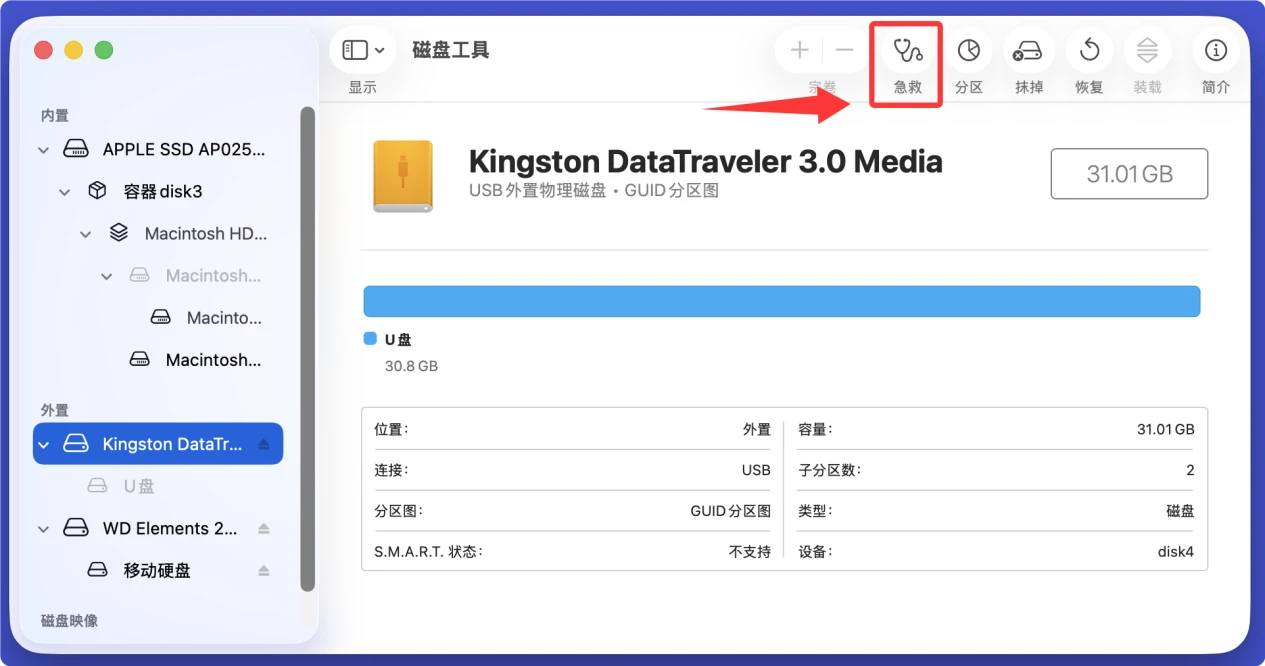Click the 类型 value 磁盘
1265x666 pixels.
1181,511
